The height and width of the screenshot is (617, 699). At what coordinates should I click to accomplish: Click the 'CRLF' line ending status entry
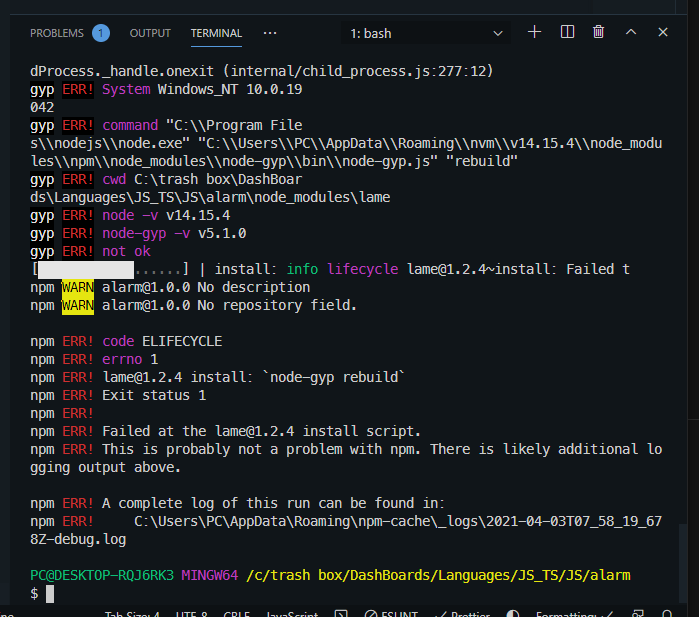point(236,614)
